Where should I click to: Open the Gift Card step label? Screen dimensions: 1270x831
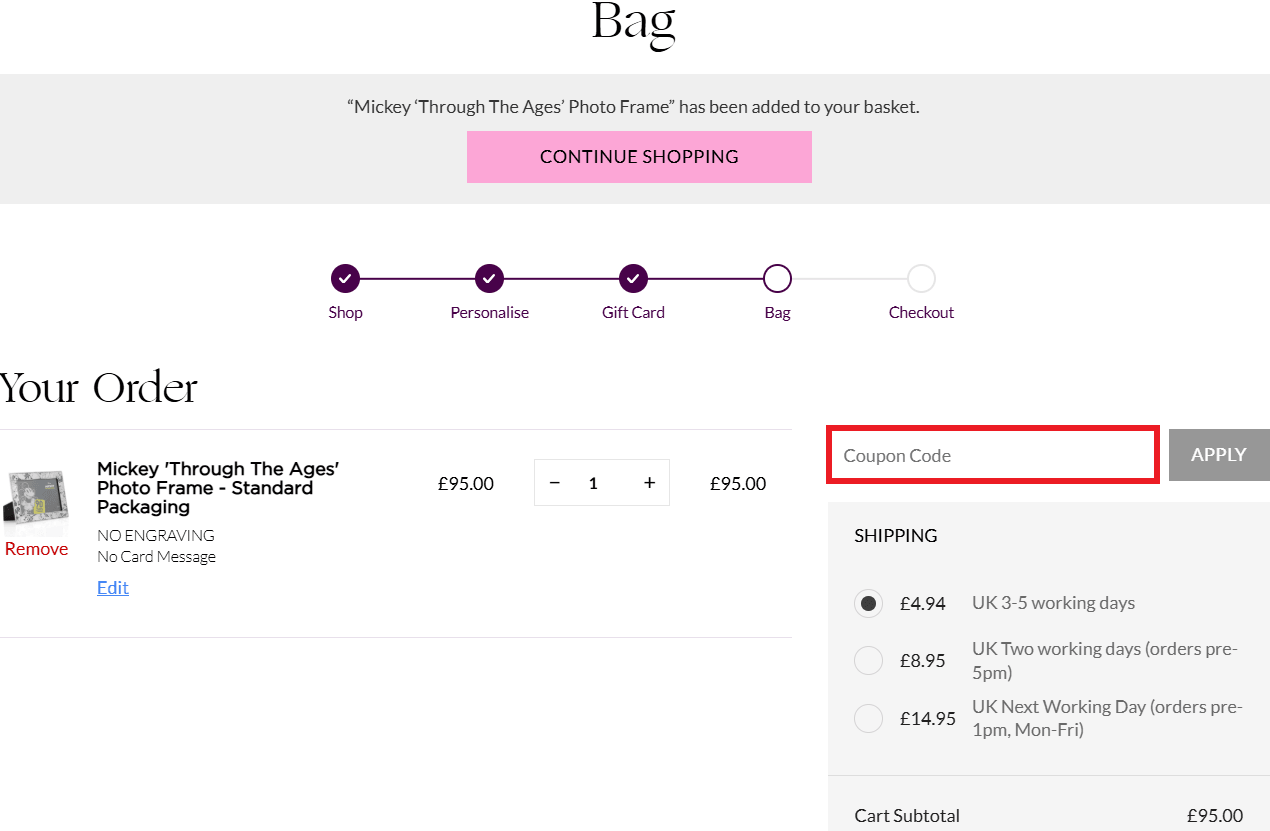pyautogui.click(x=633, y=312)
